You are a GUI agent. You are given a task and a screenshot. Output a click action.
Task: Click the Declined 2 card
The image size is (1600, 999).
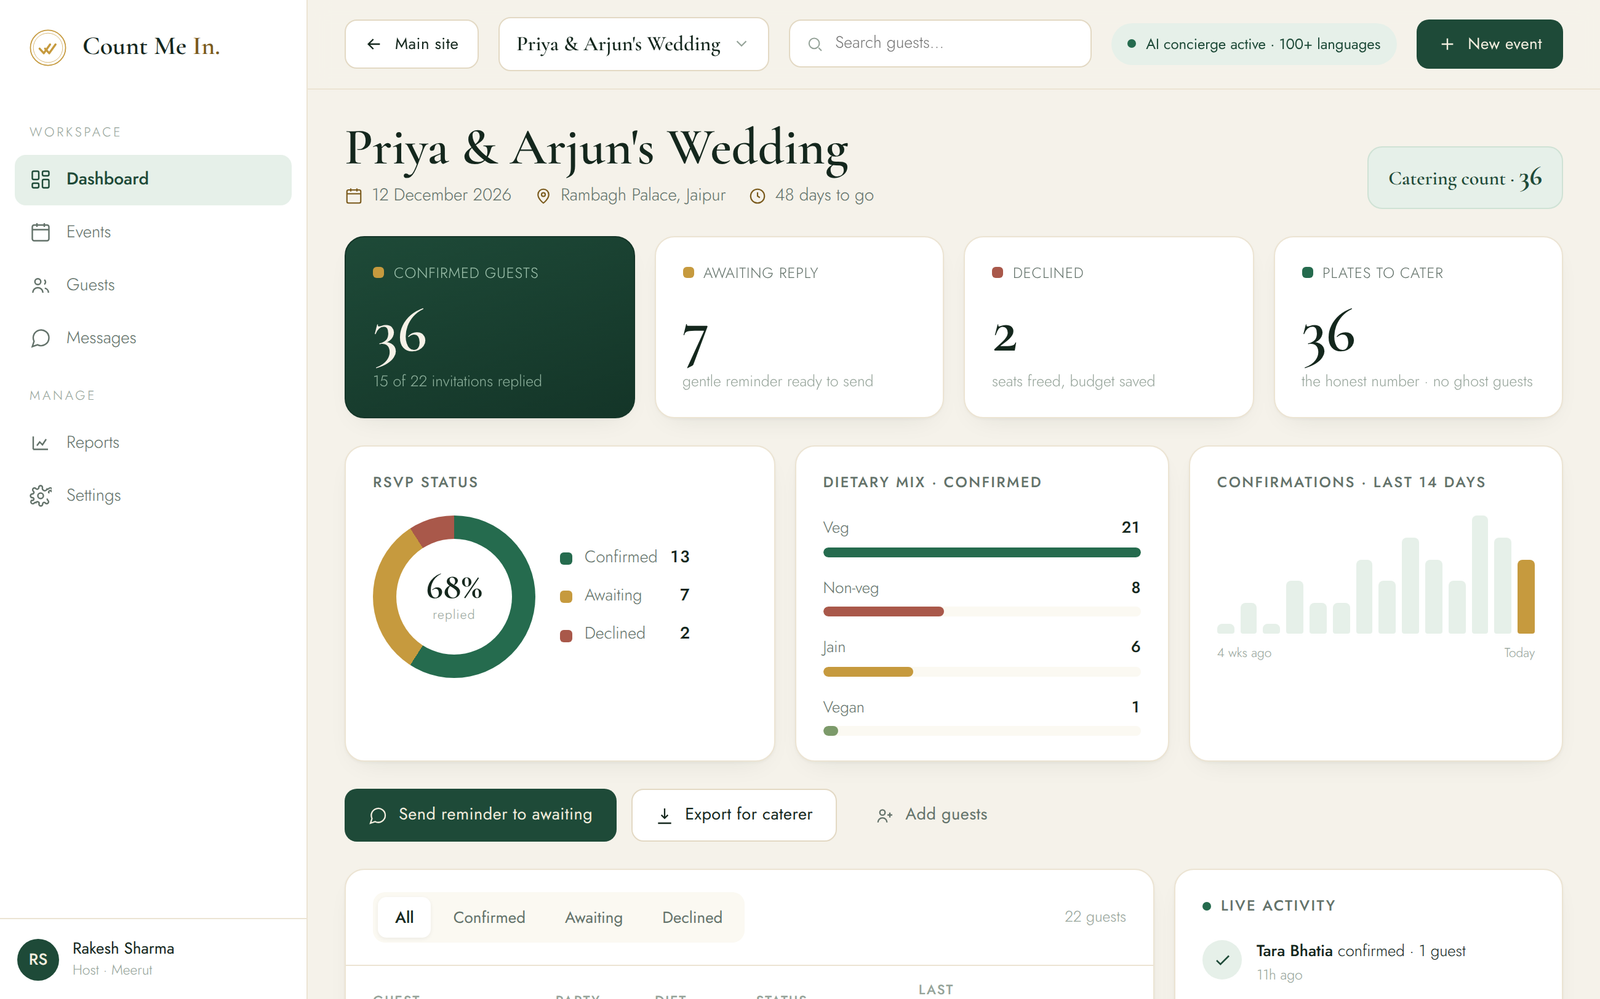coord(1108,327)
